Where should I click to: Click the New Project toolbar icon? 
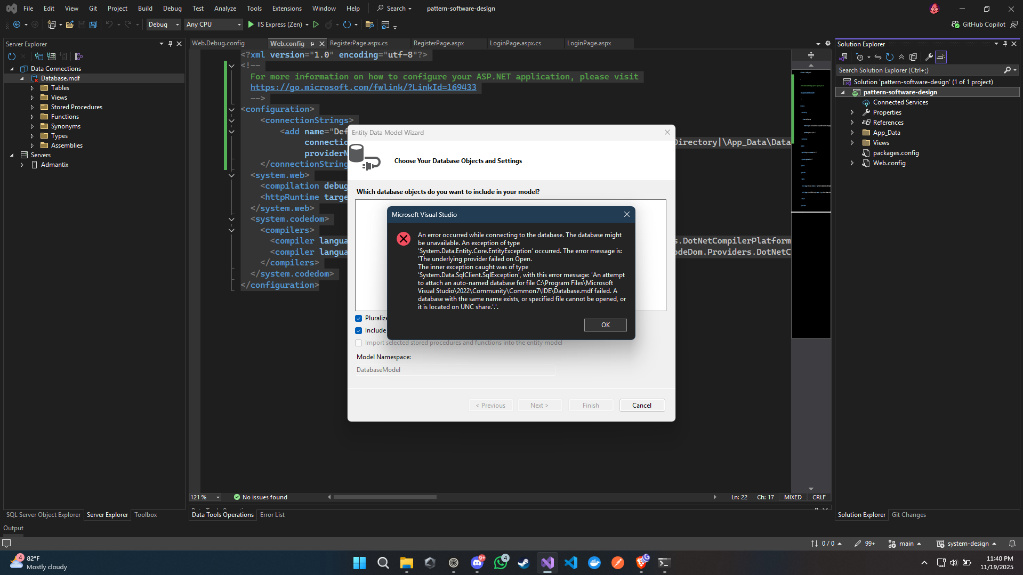pyautogui.click(x=52, y=25)
